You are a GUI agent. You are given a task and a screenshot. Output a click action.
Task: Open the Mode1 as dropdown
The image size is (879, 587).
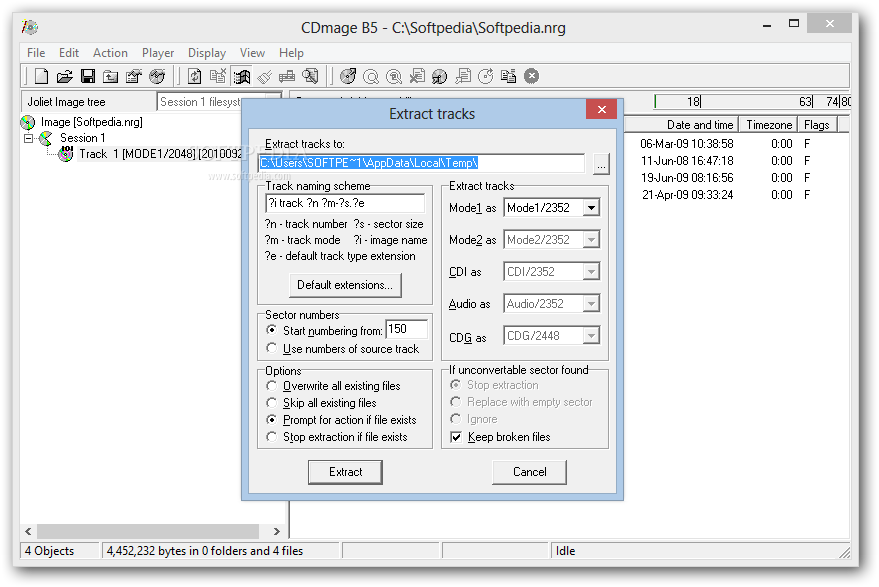coord(591,208)
